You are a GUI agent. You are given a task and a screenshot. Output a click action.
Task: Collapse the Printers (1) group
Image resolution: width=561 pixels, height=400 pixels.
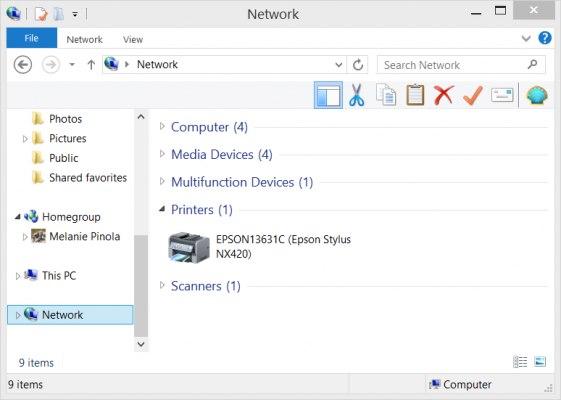tap(162, 209)
